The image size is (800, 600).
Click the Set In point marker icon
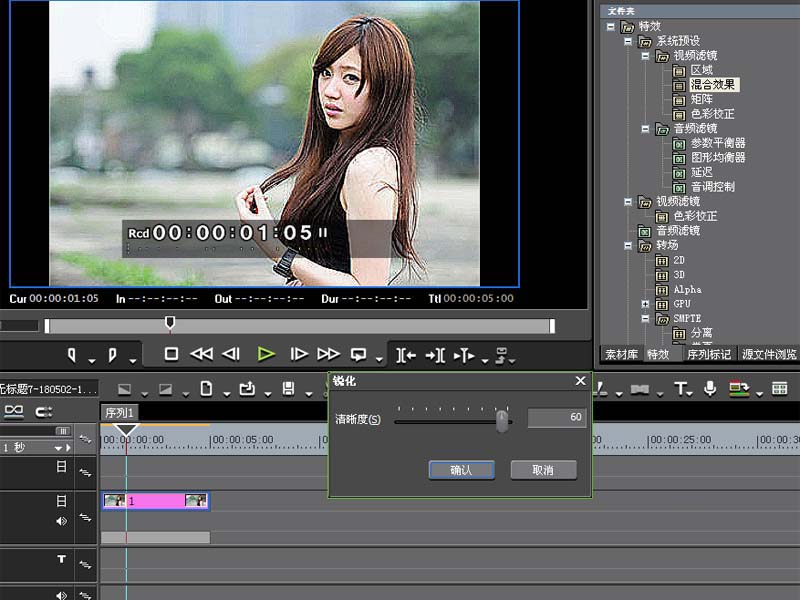coord(72,355)
